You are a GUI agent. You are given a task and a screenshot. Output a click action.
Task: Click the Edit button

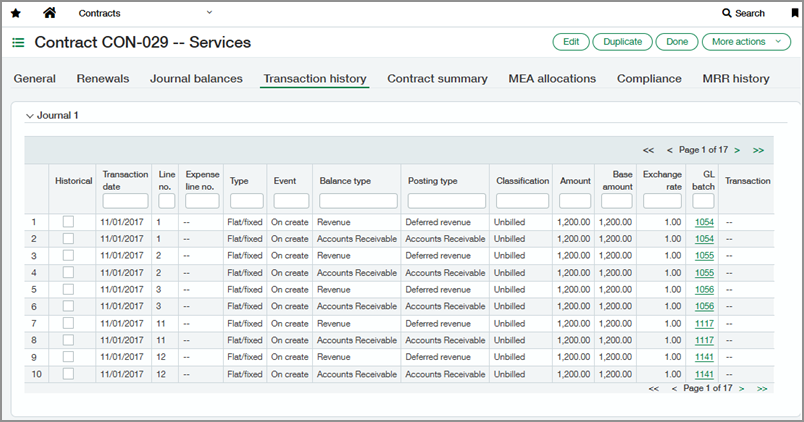pyautogui.click(x=570, y=42)
